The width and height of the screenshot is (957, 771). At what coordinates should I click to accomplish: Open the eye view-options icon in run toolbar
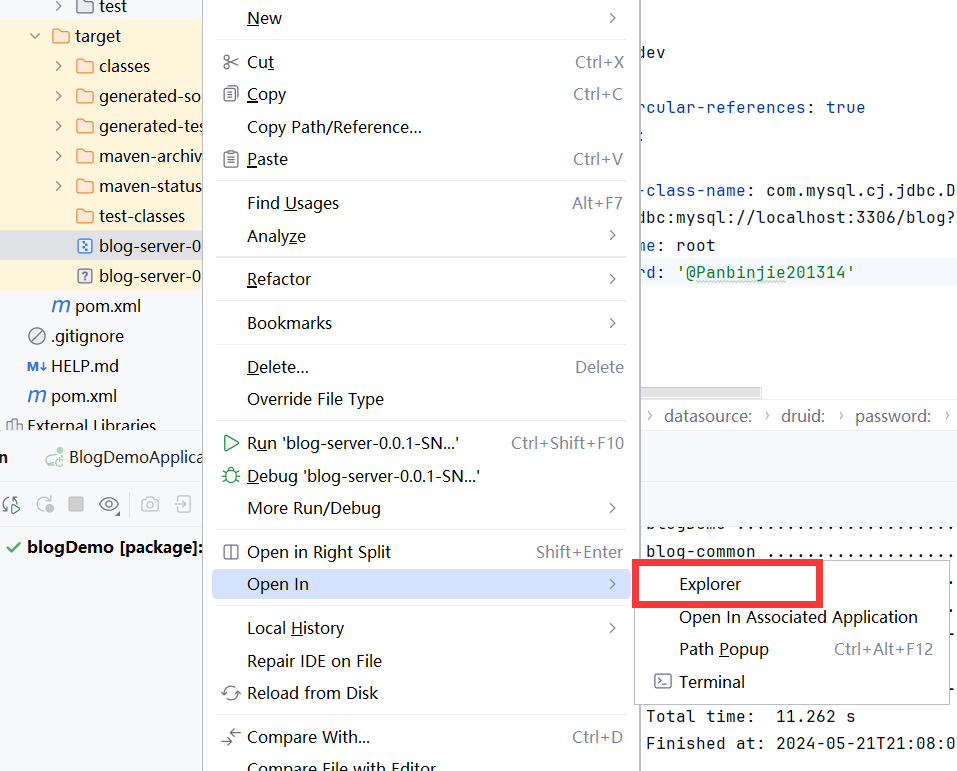tap(109, 505)
